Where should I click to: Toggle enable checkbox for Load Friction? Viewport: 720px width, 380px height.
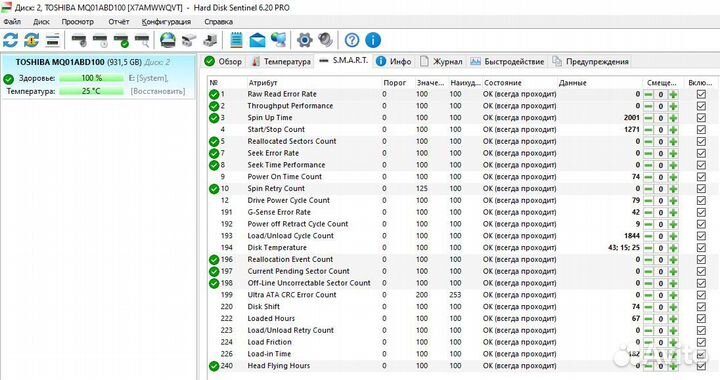tap(701, 342)
